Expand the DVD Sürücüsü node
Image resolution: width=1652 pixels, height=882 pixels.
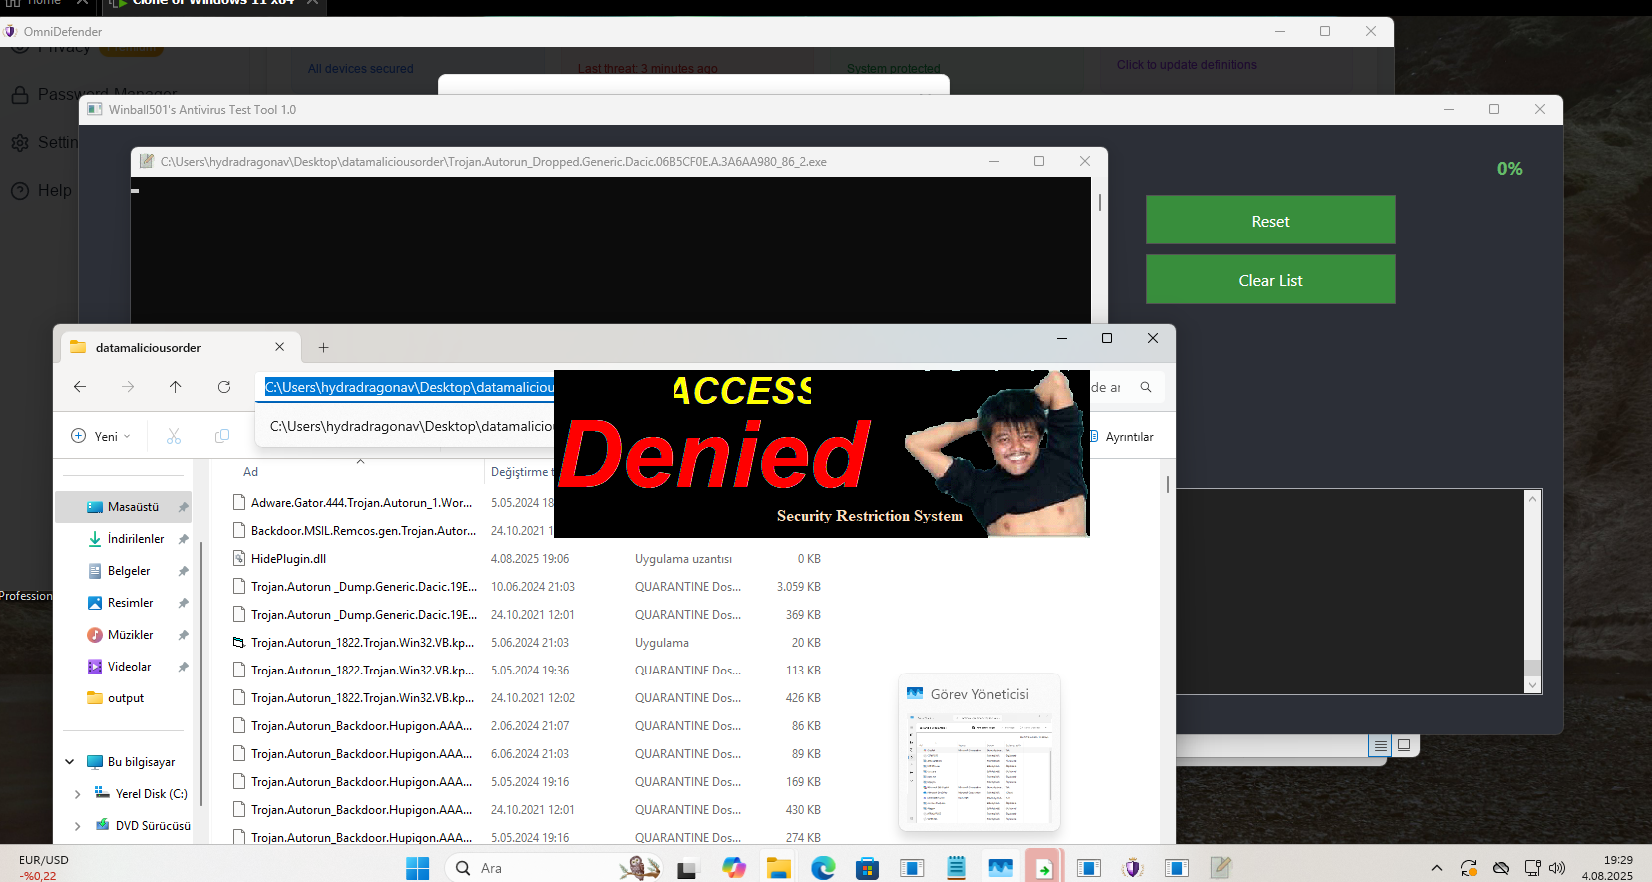pyautogui.click(x=78, y=826)
